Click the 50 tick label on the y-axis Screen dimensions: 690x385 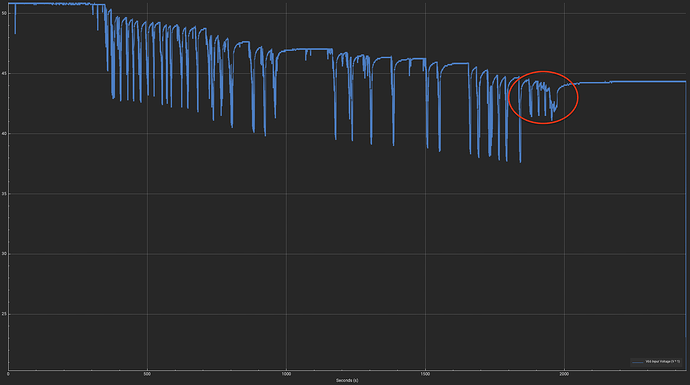(x=4, y=14)
